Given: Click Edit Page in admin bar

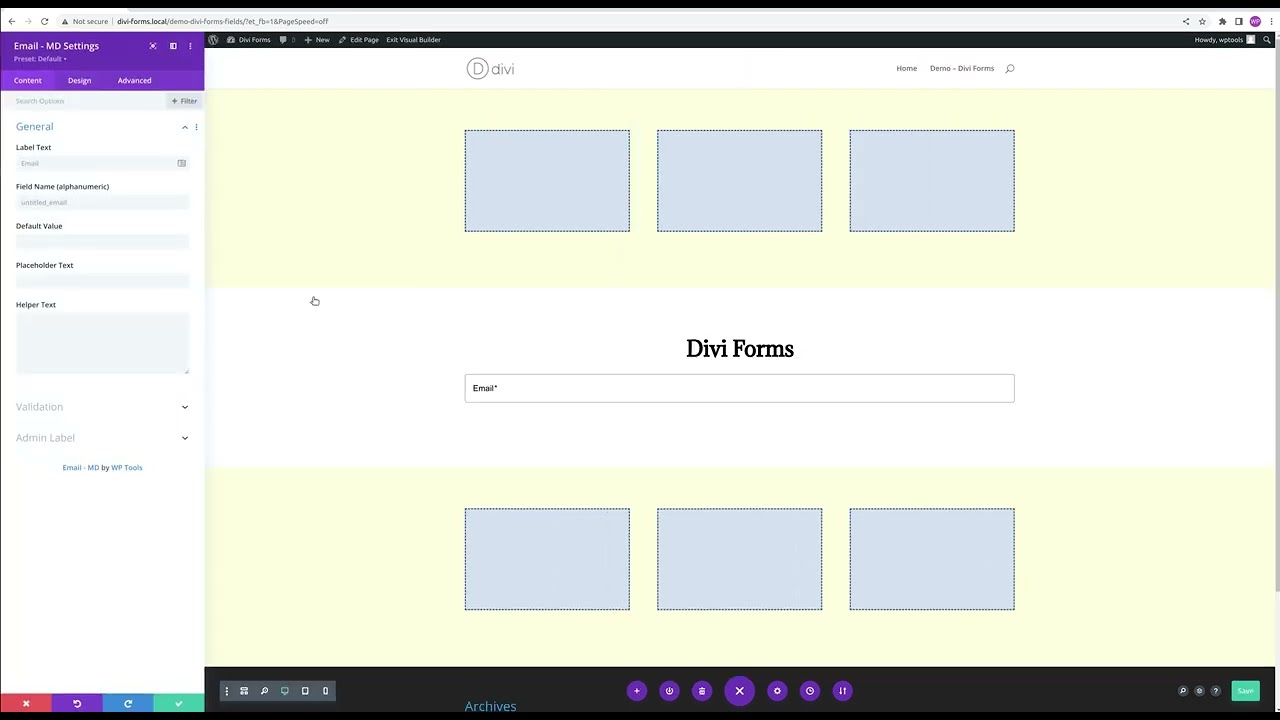Looking at the screenshot, I should click(358, 40).
